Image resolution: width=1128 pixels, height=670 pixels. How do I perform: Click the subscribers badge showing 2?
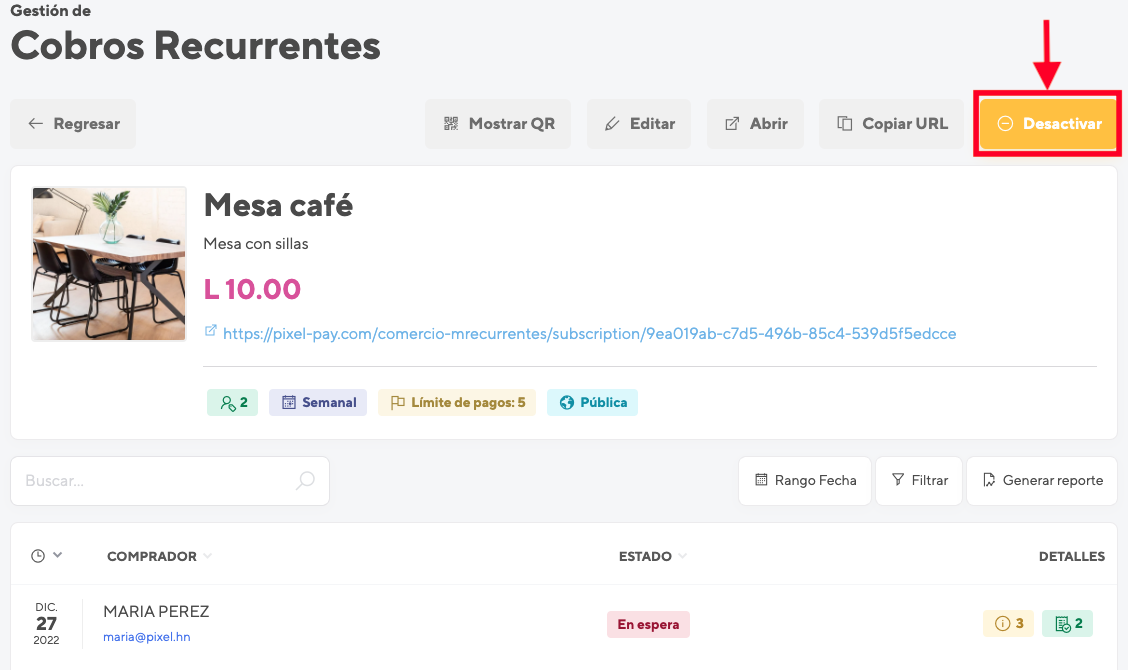pos(232,402)
